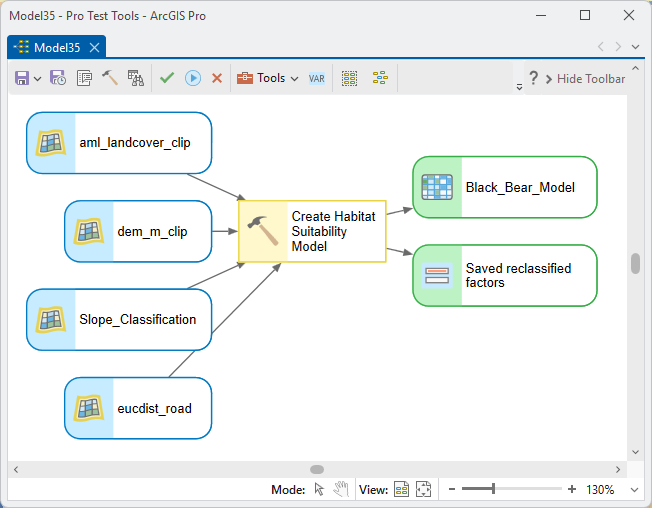Image resolution: width=652 pixels, height=508 pixels.
Task: Click Hide Toolbar
Action: 585,79
